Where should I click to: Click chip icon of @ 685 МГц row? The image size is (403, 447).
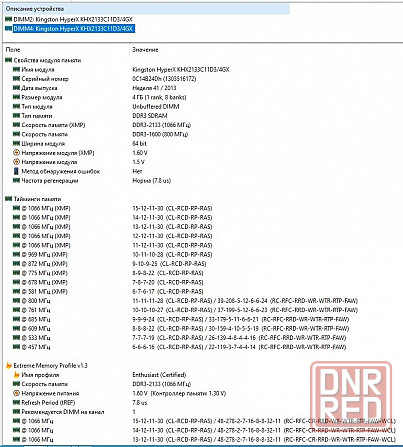(x=16, y=319)
